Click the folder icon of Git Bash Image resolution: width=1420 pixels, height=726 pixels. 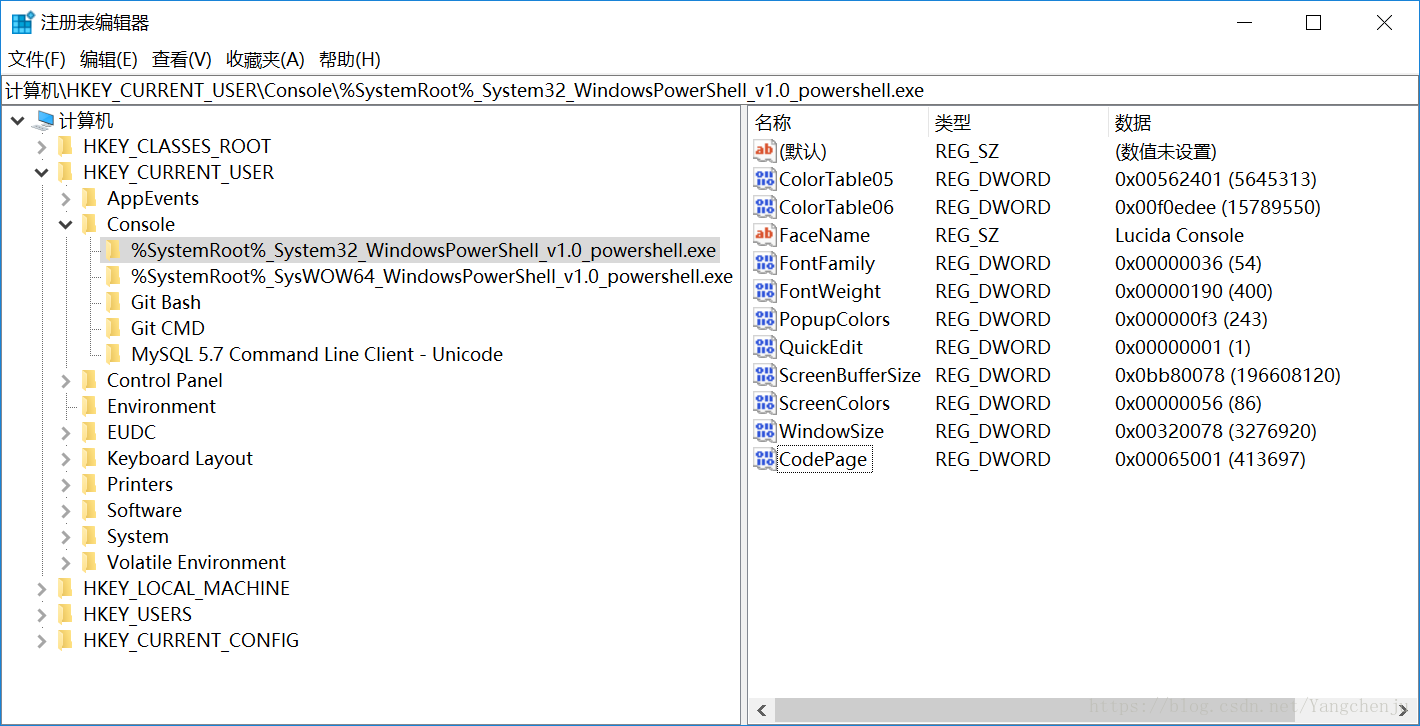(x=114, y=302)
